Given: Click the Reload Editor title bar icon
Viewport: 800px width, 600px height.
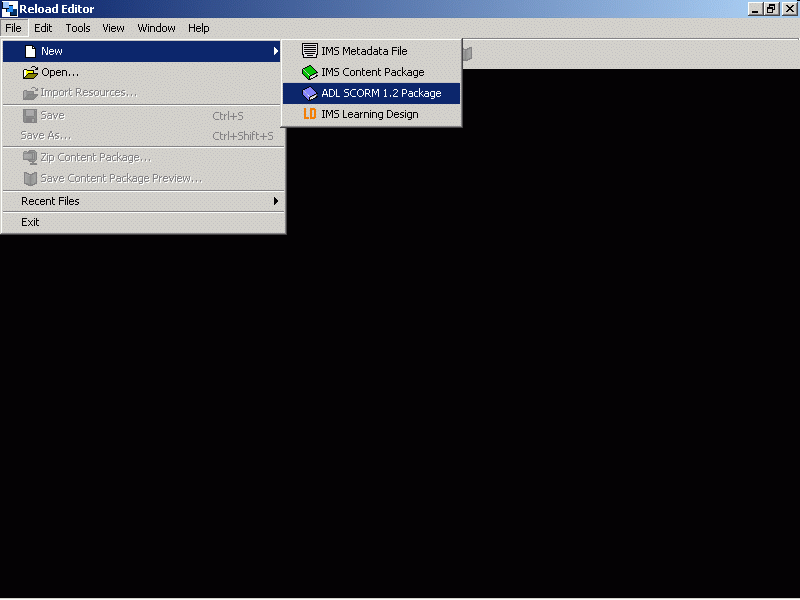Looking at the screenshot, I should (9, 9).
